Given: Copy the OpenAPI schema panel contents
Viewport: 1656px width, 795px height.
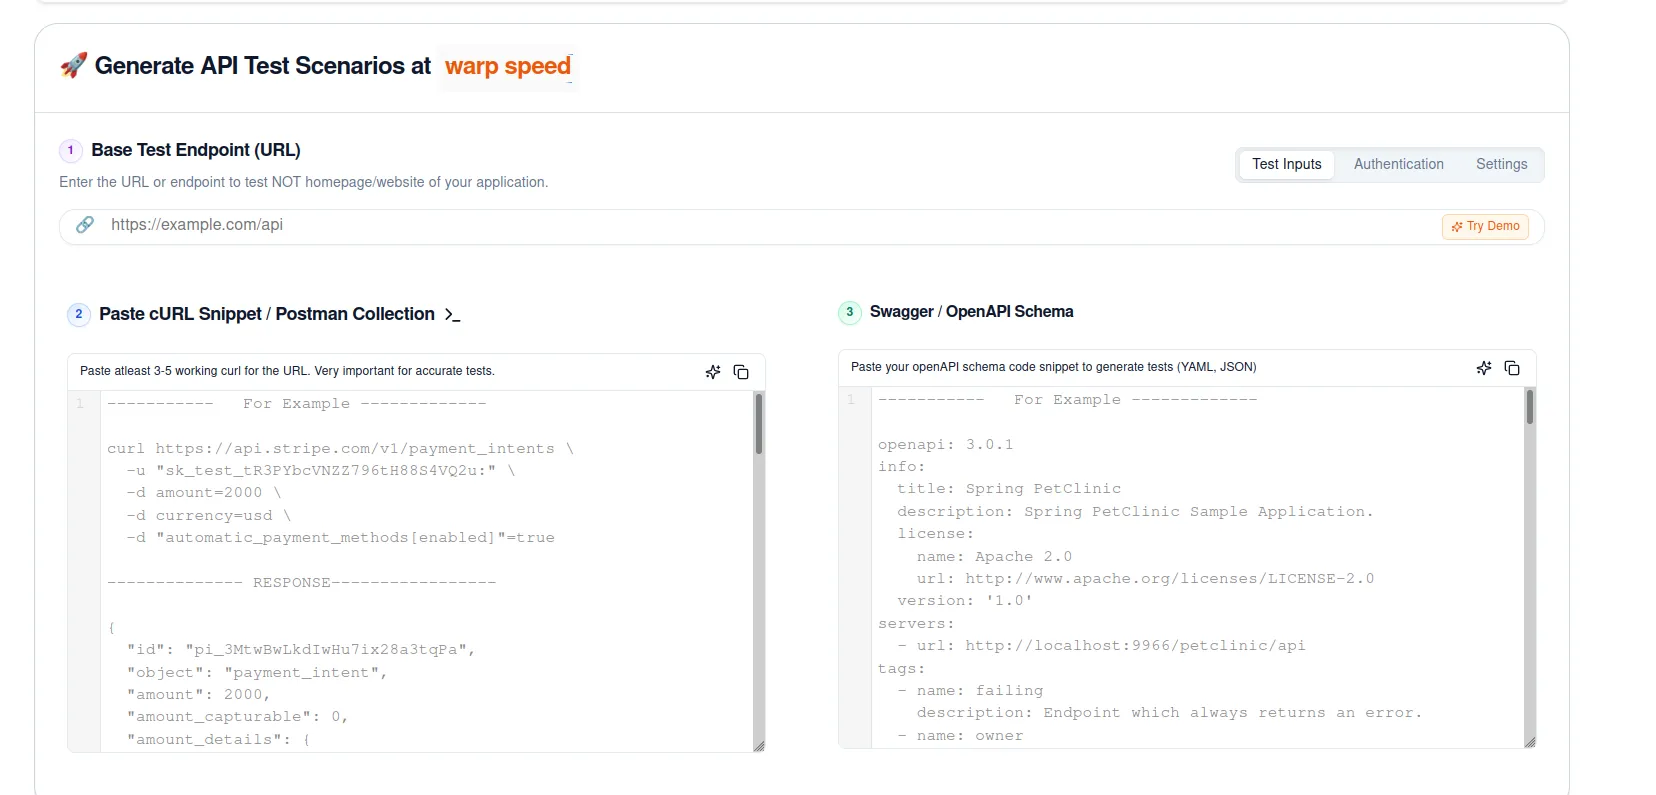Looking at the screenshot, I should (1512, 368).
